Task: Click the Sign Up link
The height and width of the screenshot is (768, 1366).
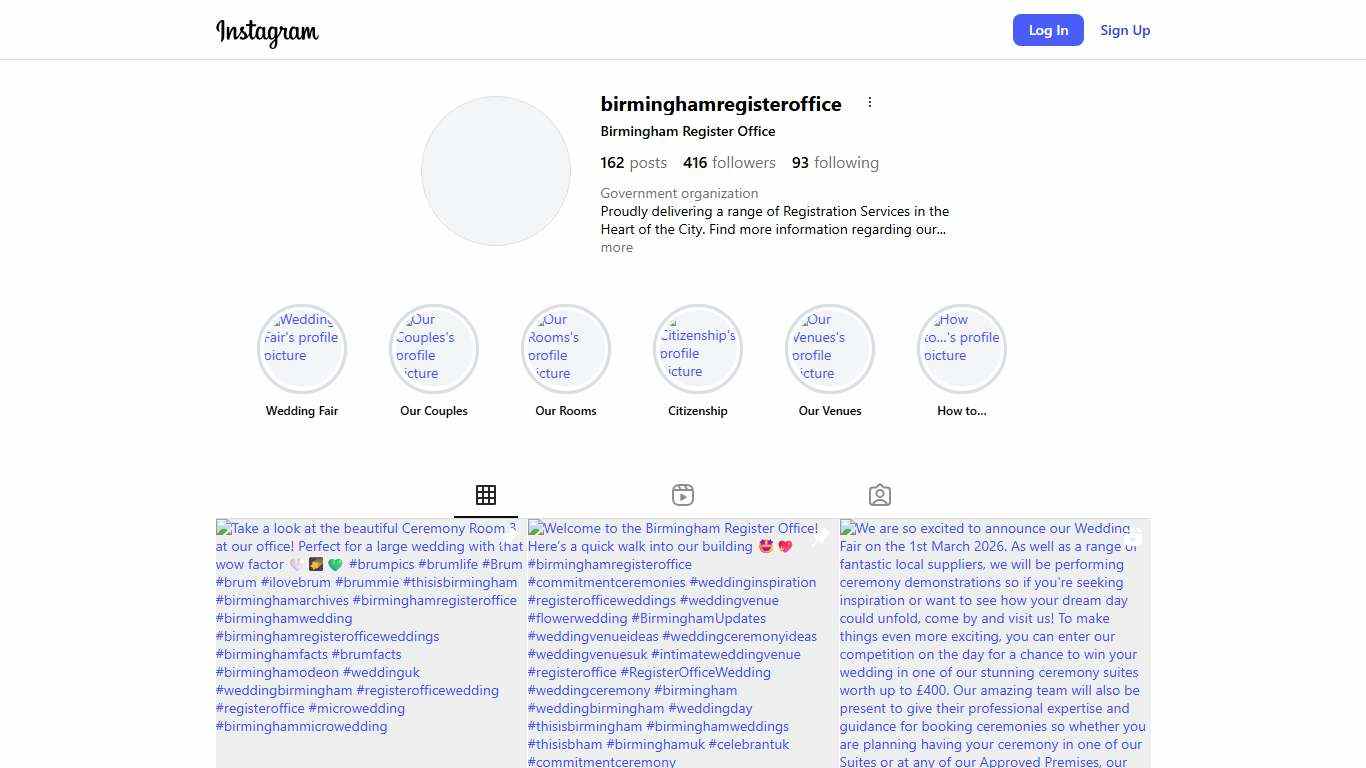Action: 1125,30
